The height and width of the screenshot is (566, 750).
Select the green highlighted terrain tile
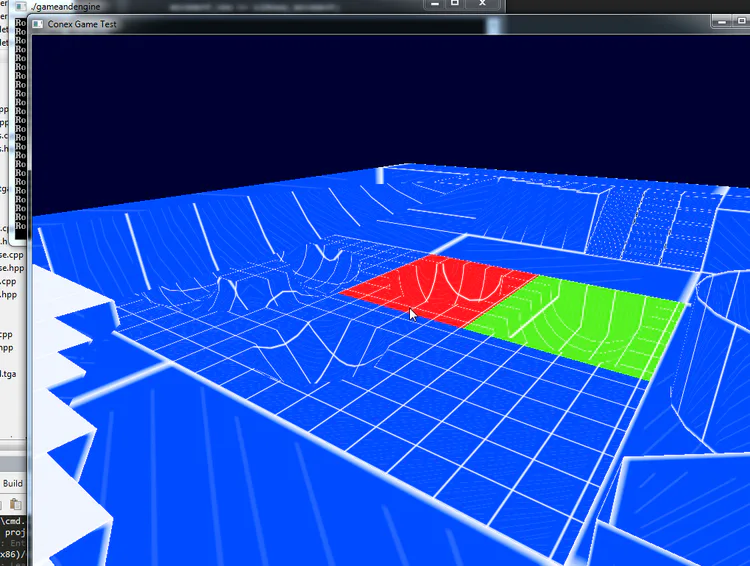click(579, 325)
